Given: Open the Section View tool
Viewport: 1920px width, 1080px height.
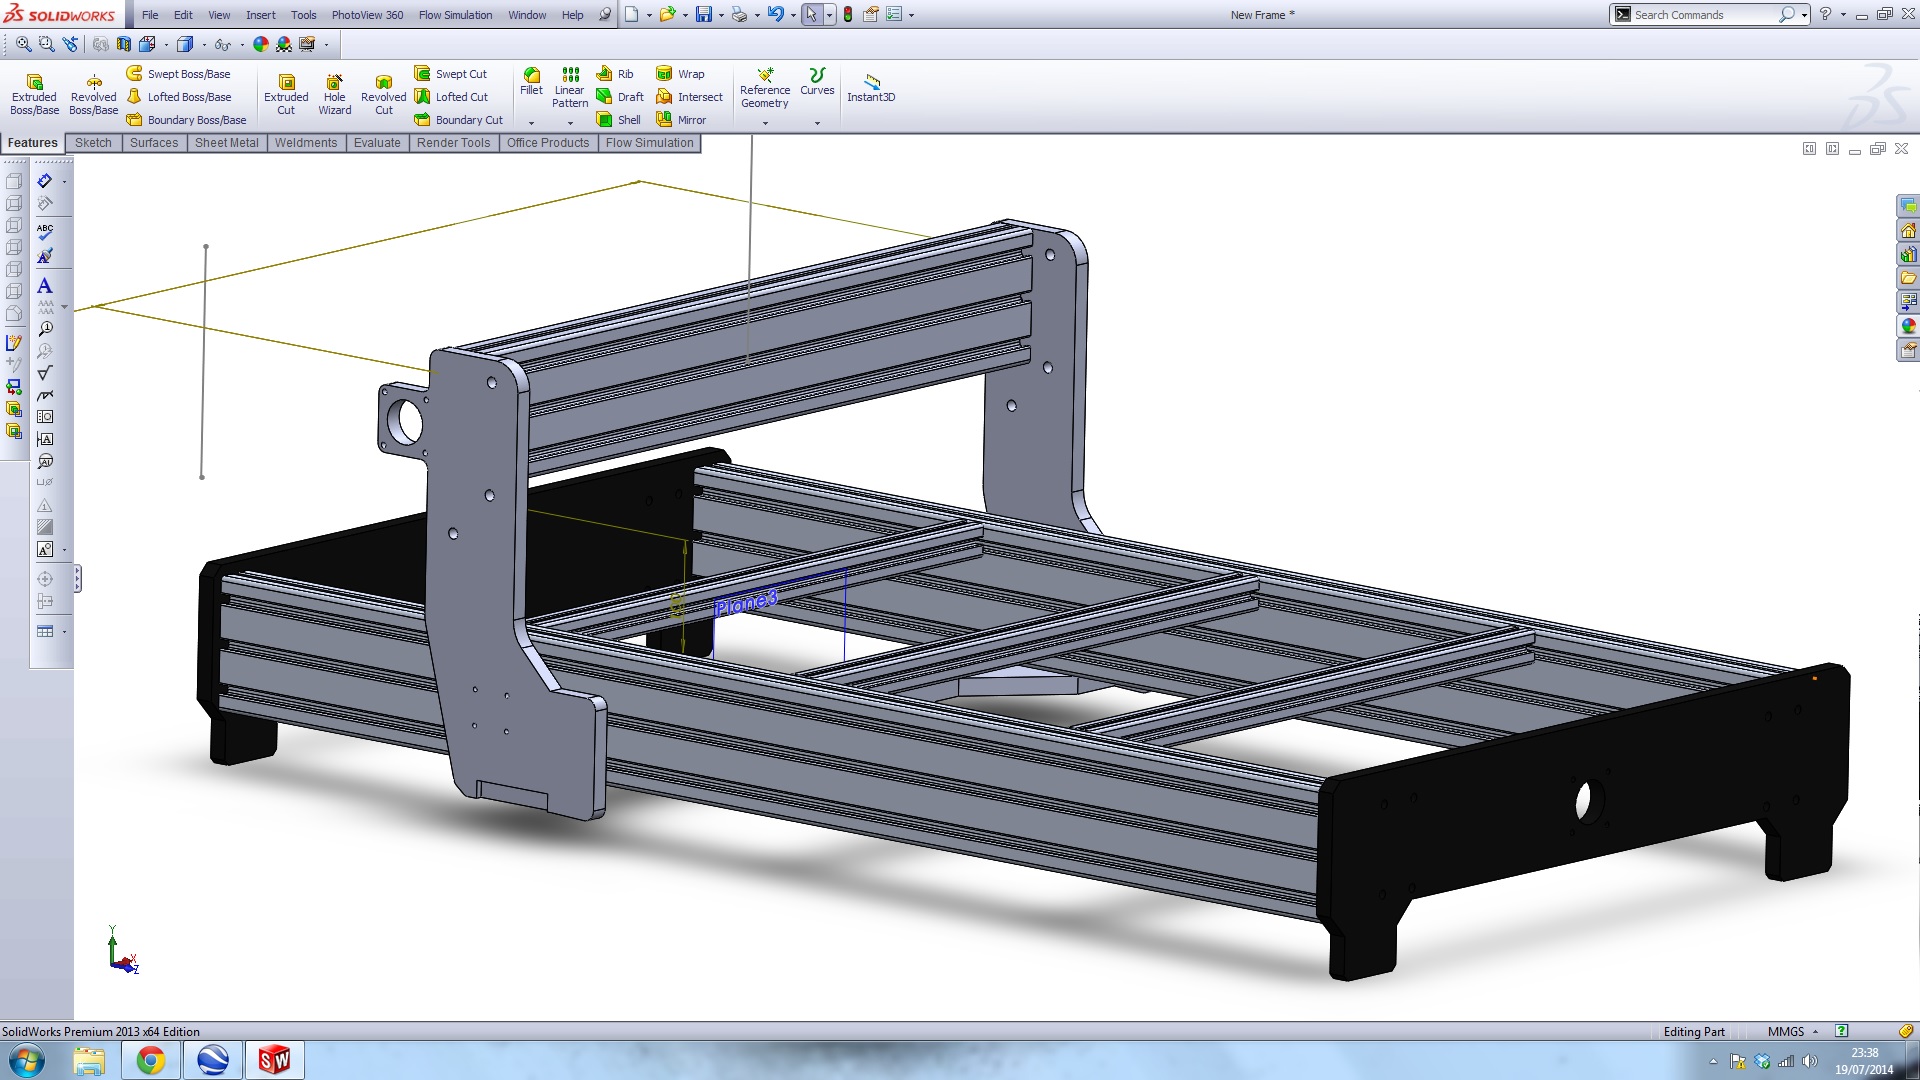Looking at the screenshot, I should [x=124, y=44].
